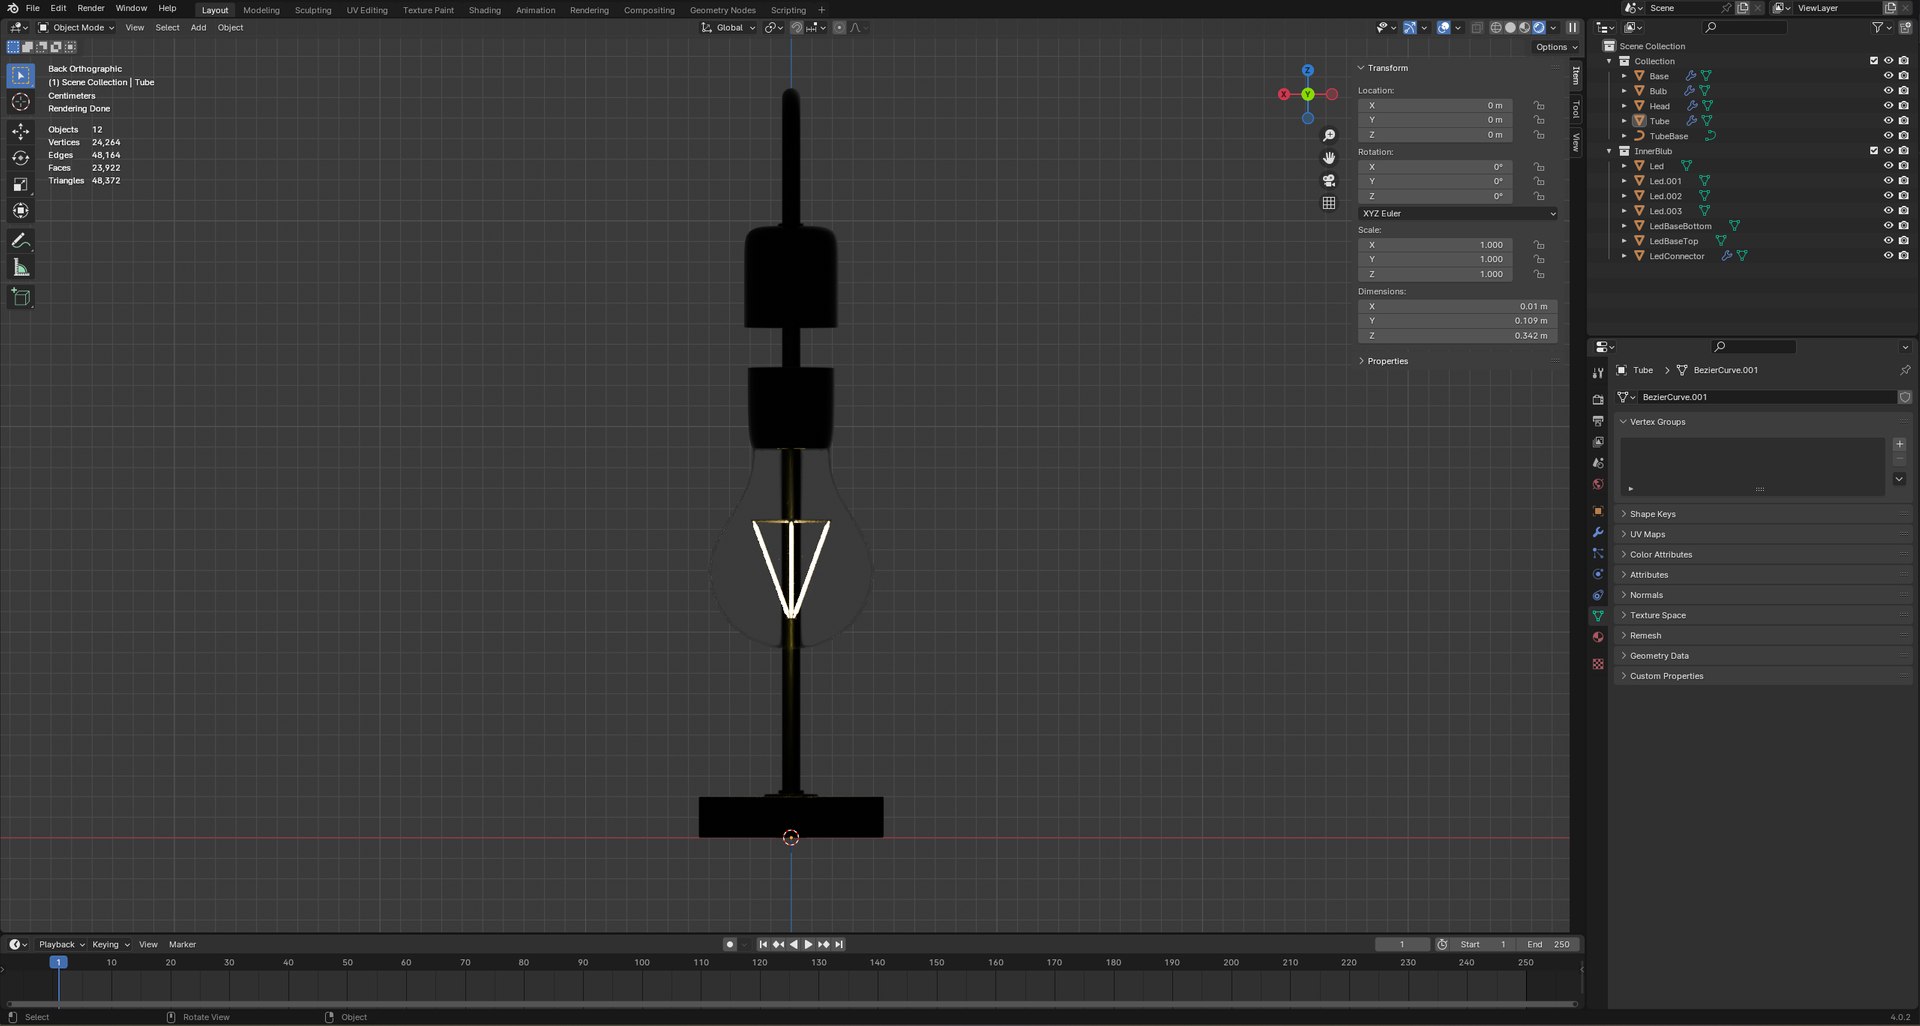Open the Object properties tab
This screenshot has width=1920, height=1026.
1598,511
